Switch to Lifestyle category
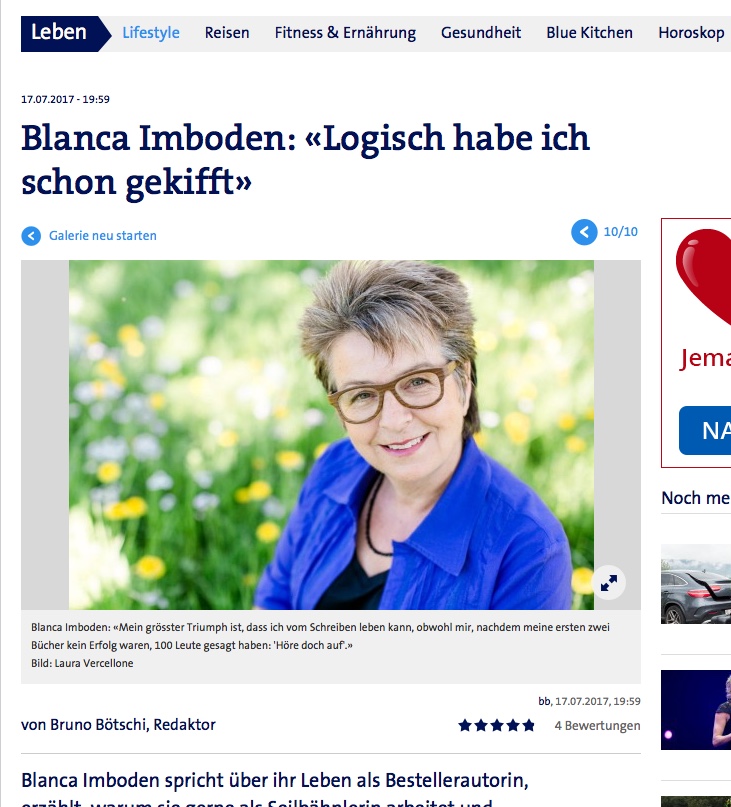731x807 pixels. 151,33
